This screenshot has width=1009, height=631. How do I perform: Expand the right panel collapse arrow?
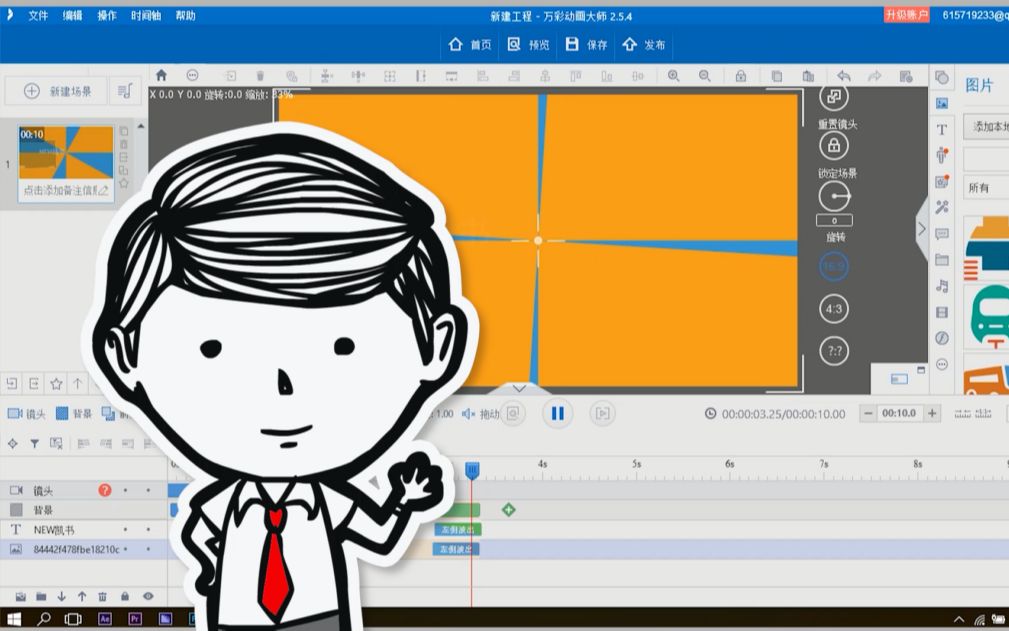(921, 228)
